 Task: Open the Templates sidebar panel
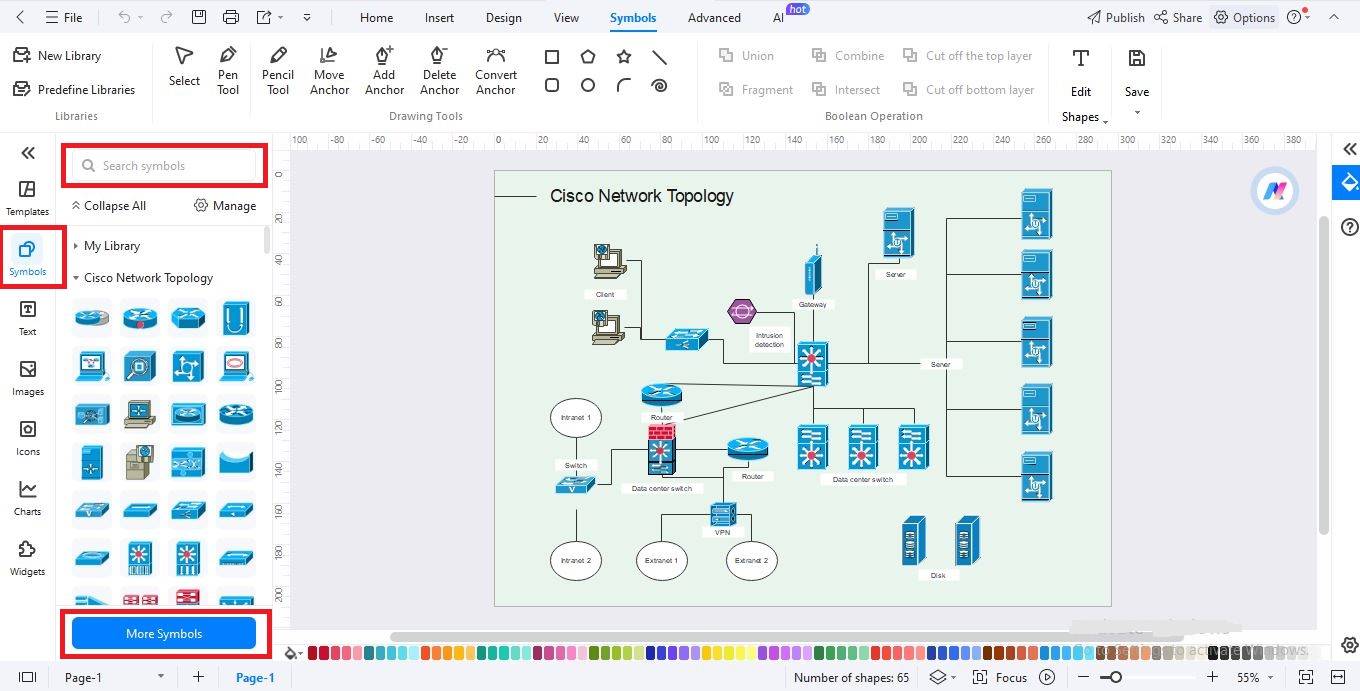coord(27,198)
